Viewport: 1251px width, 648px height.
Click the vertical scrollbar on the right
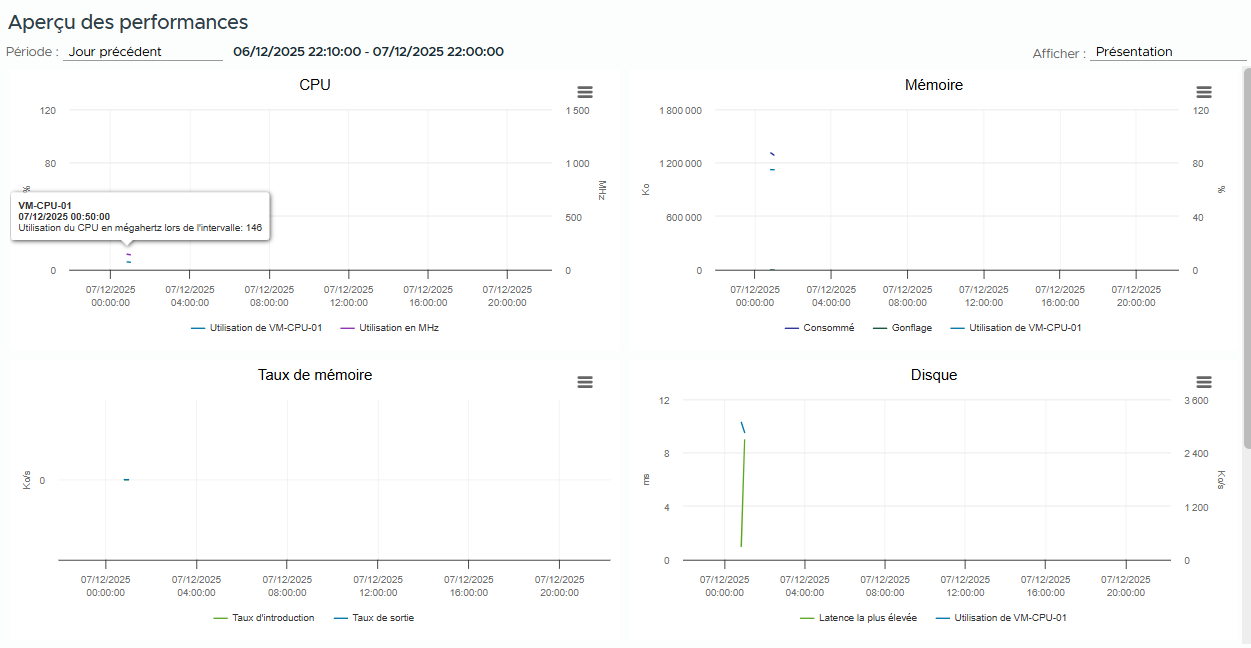[x=1246, y=258]
